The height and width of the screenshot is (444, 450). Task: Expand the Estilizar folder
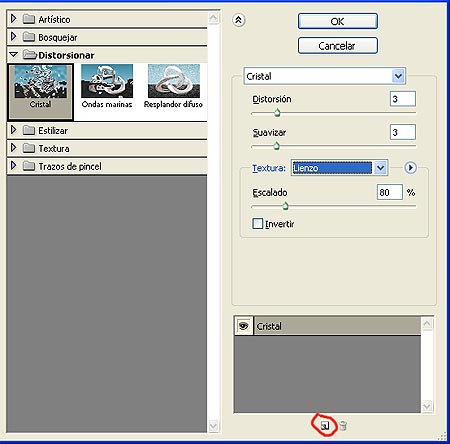(13, 130)
